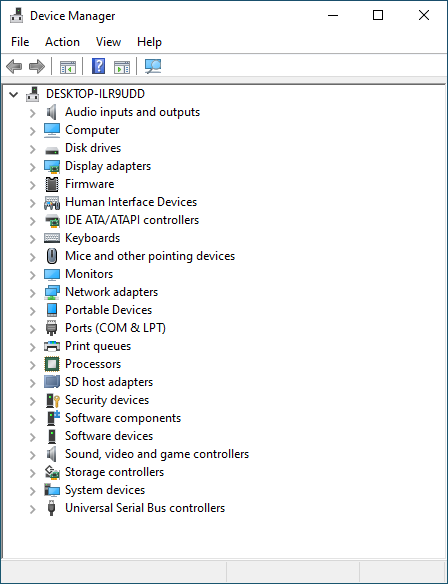448x584 pixels.
Task: Expand the Network adapters node
Action: click(33, 292)
